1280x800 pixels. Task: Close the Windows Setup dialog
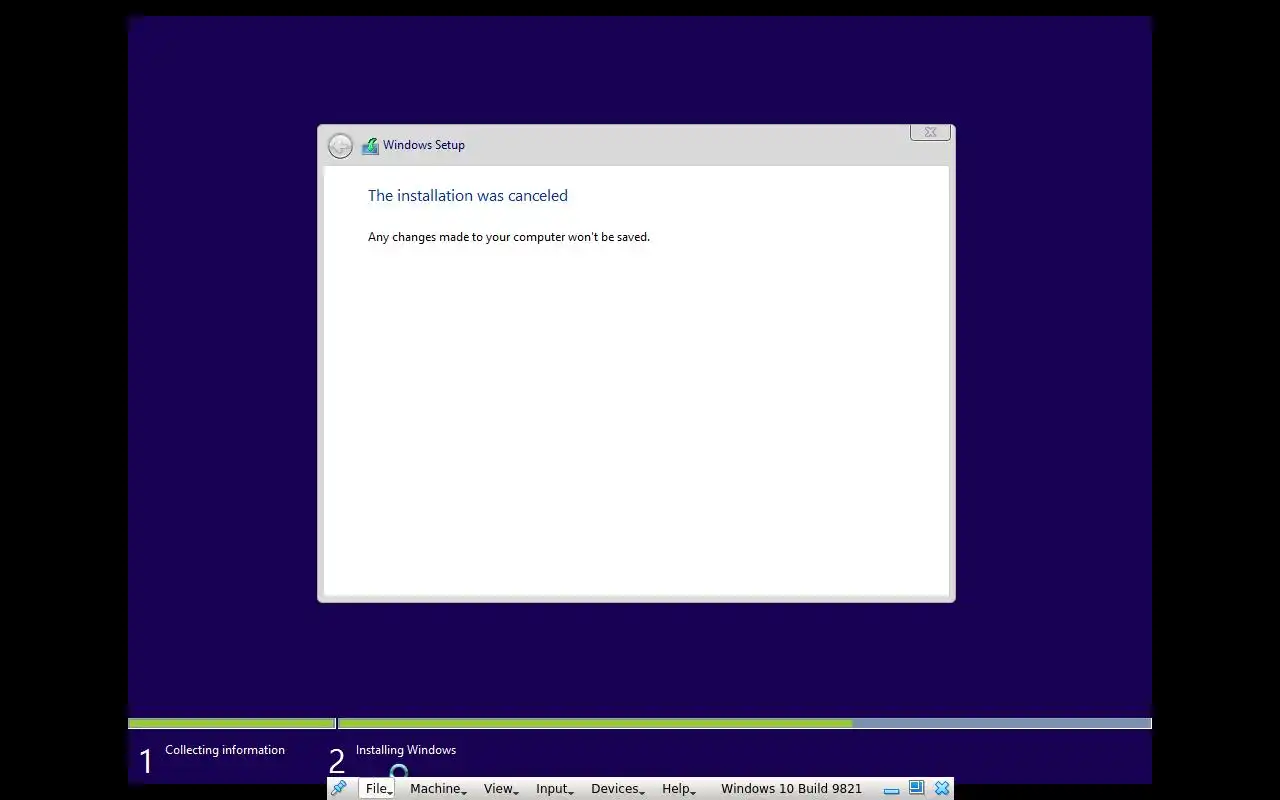click(930, 132)
